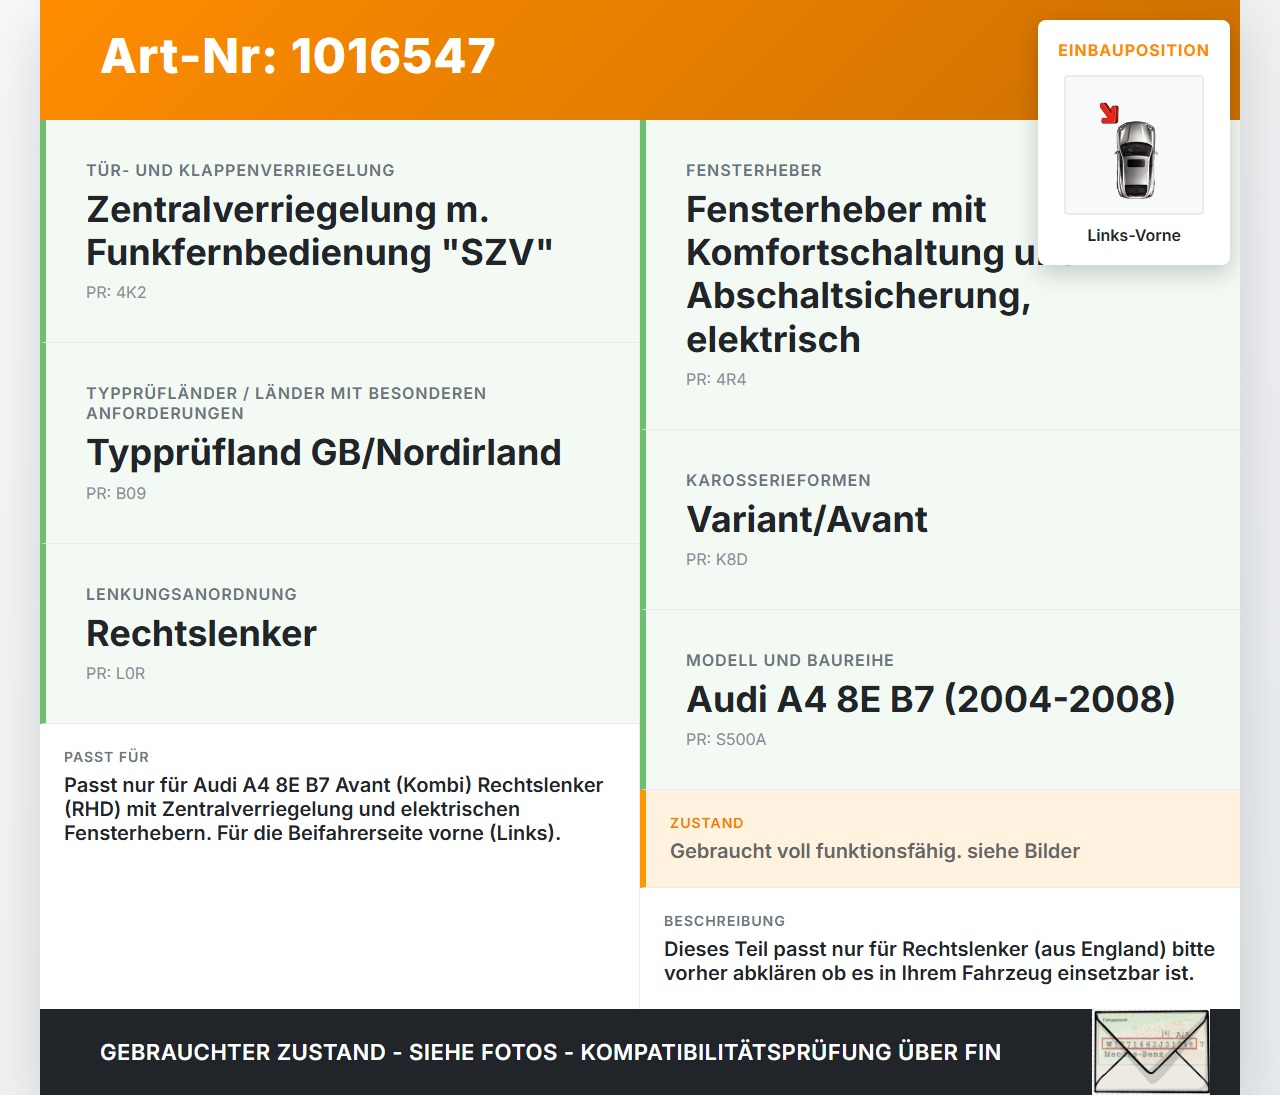The image size is (1280, 1096).
Task: Select Audi A4 8E B7 (2004-2008) title
Action: coord(931,699)
